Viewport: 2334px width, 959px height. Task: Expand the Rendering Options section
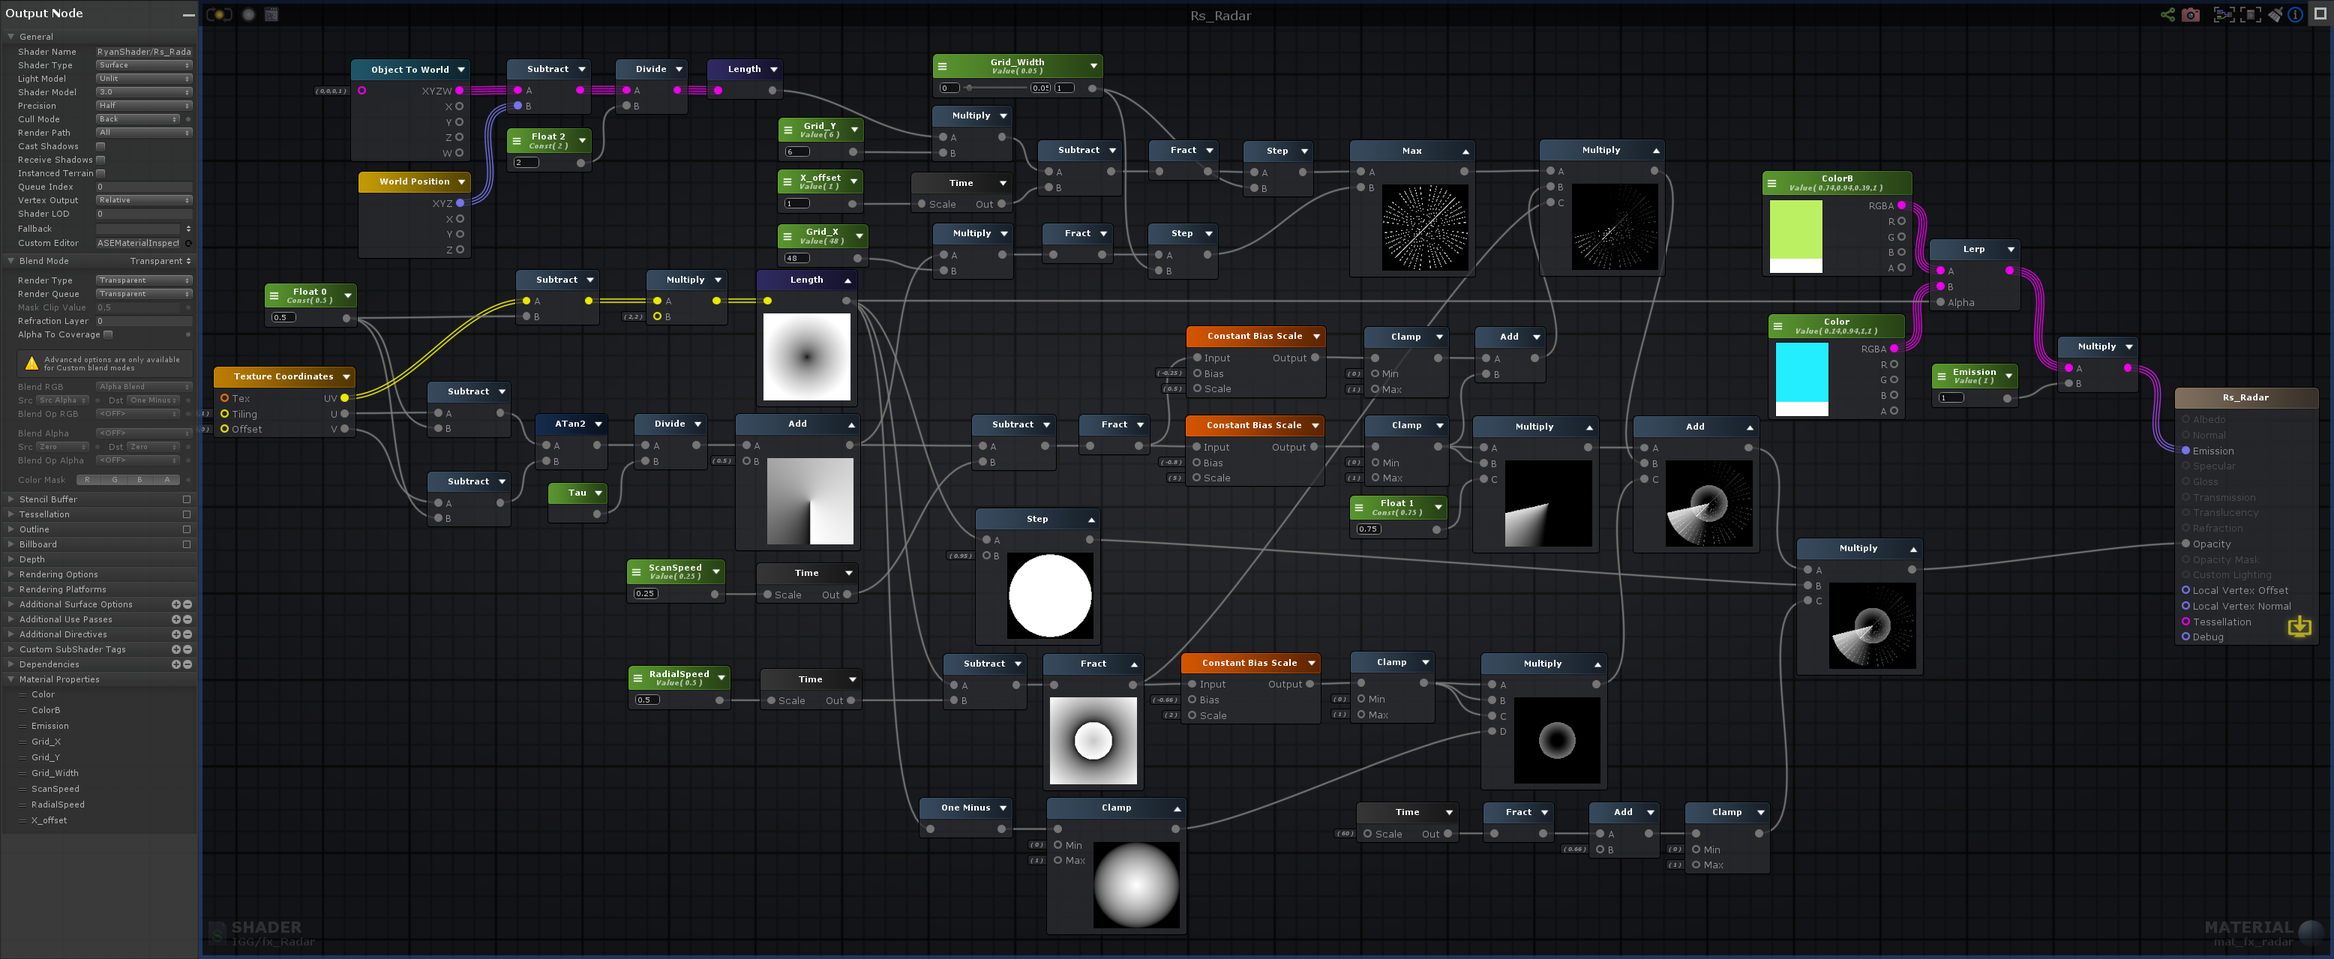(x=58, y=575)
